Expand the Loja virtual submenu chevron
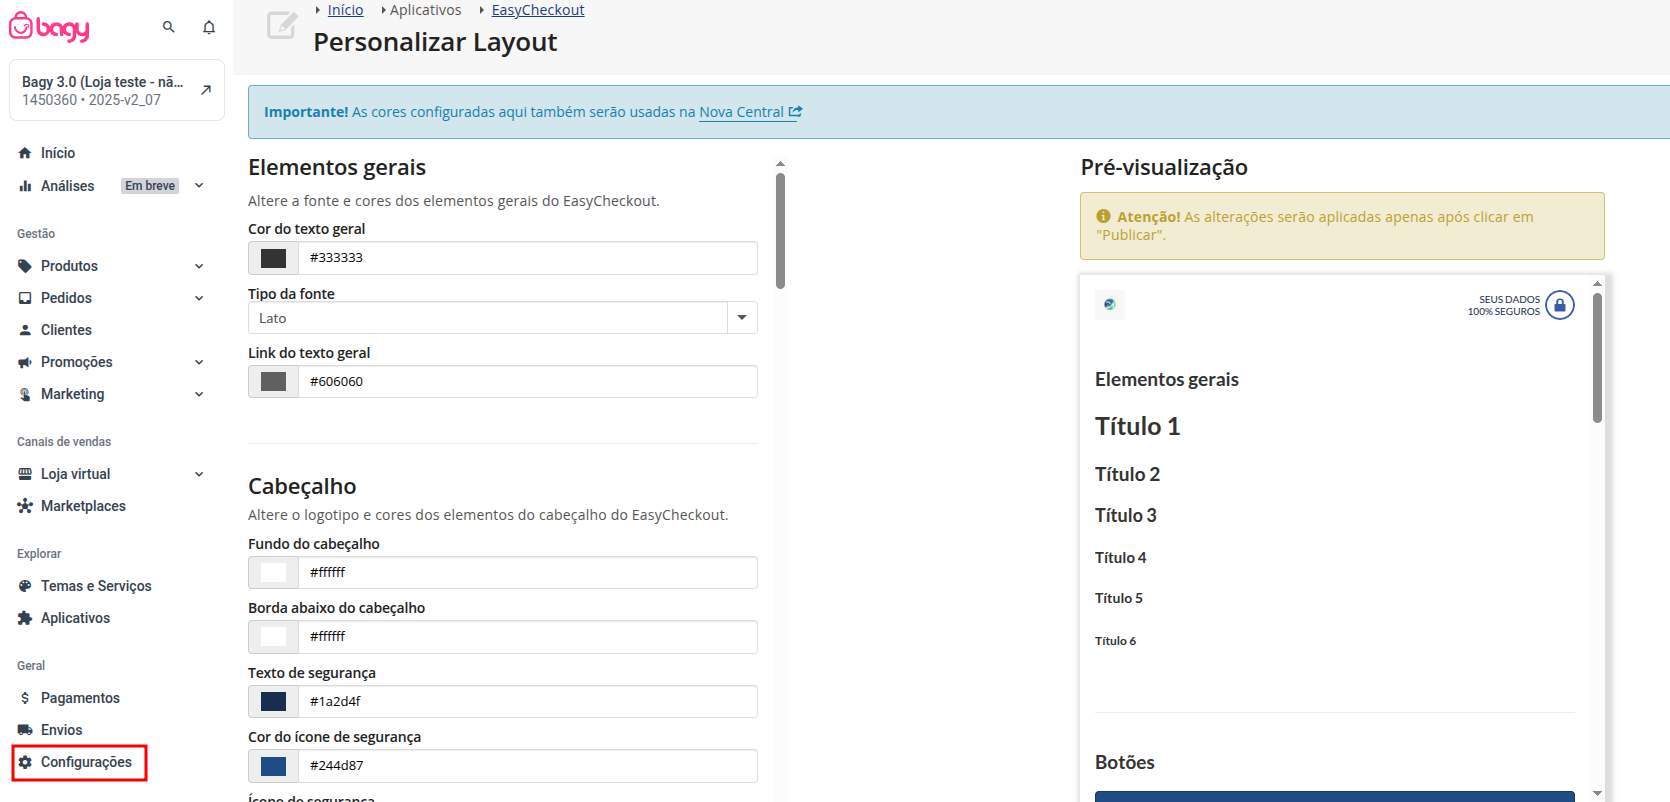 pyautogui.click(x=199, y=474)
